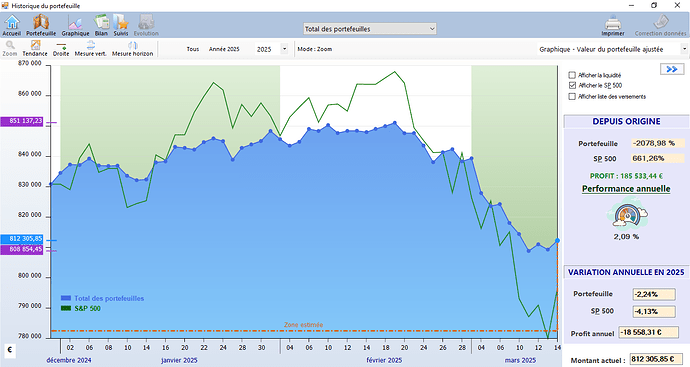
Task: Select the Année 2025 period option
Action: (x=224, y=49)
